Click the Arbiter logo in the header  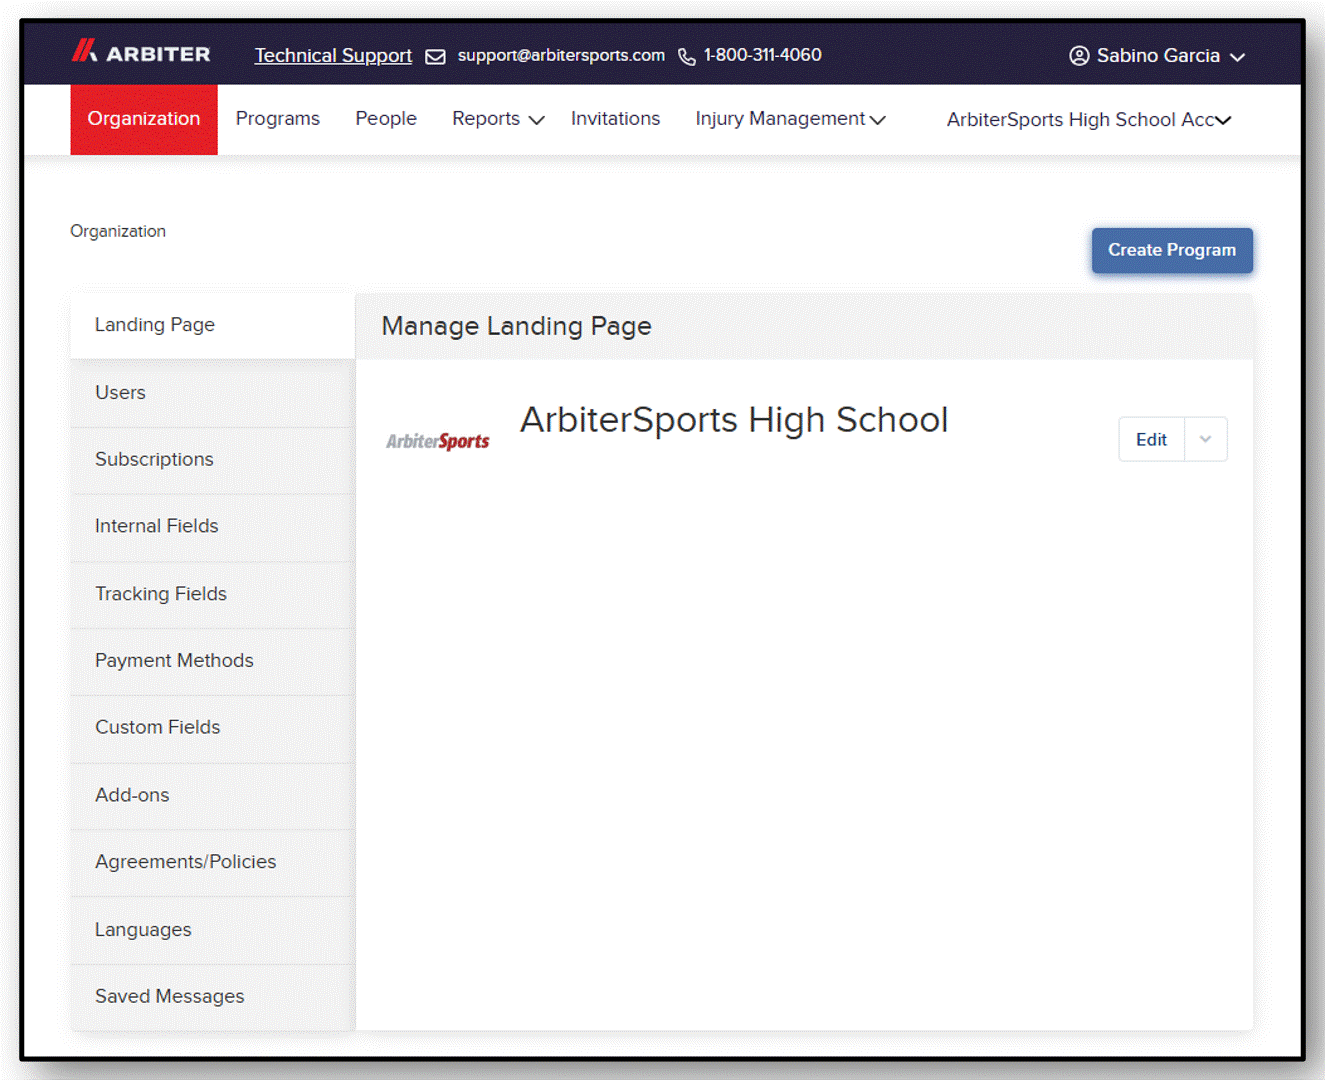141,52
